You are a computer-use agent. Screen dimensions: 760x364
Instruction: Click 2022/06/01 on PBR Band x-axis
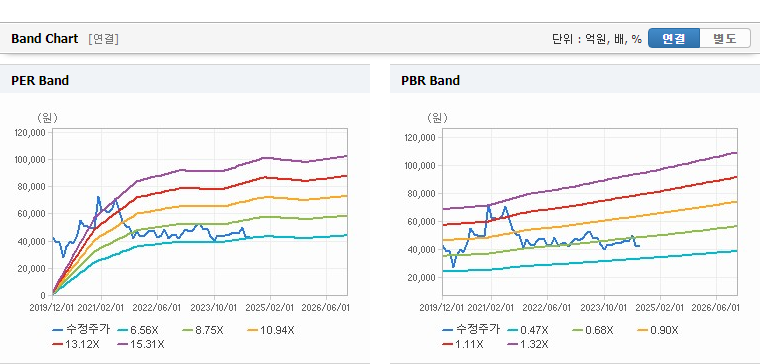[x=547, y=308]
